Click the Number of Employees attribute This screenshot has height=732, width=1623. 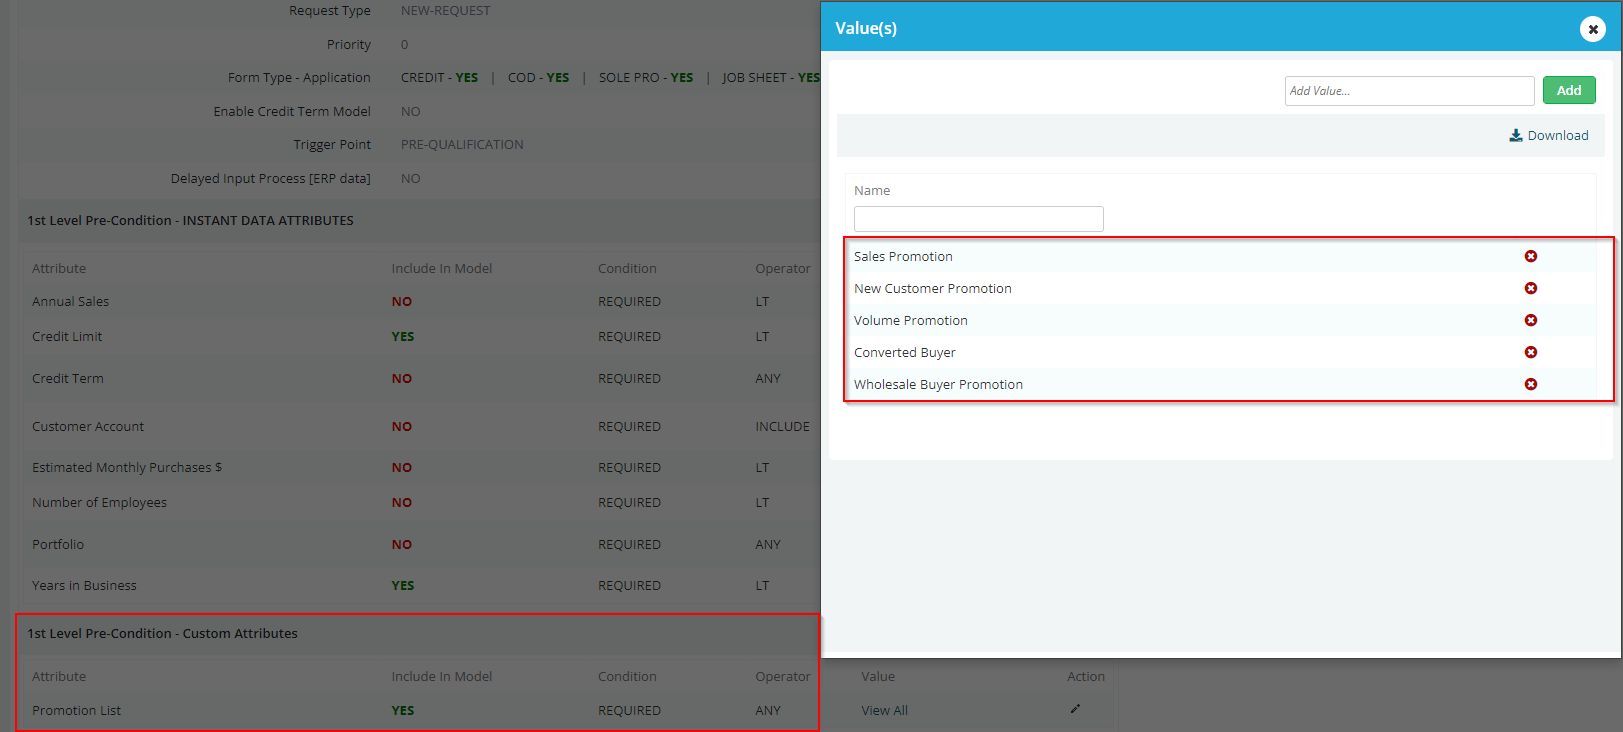coord(99,502)
